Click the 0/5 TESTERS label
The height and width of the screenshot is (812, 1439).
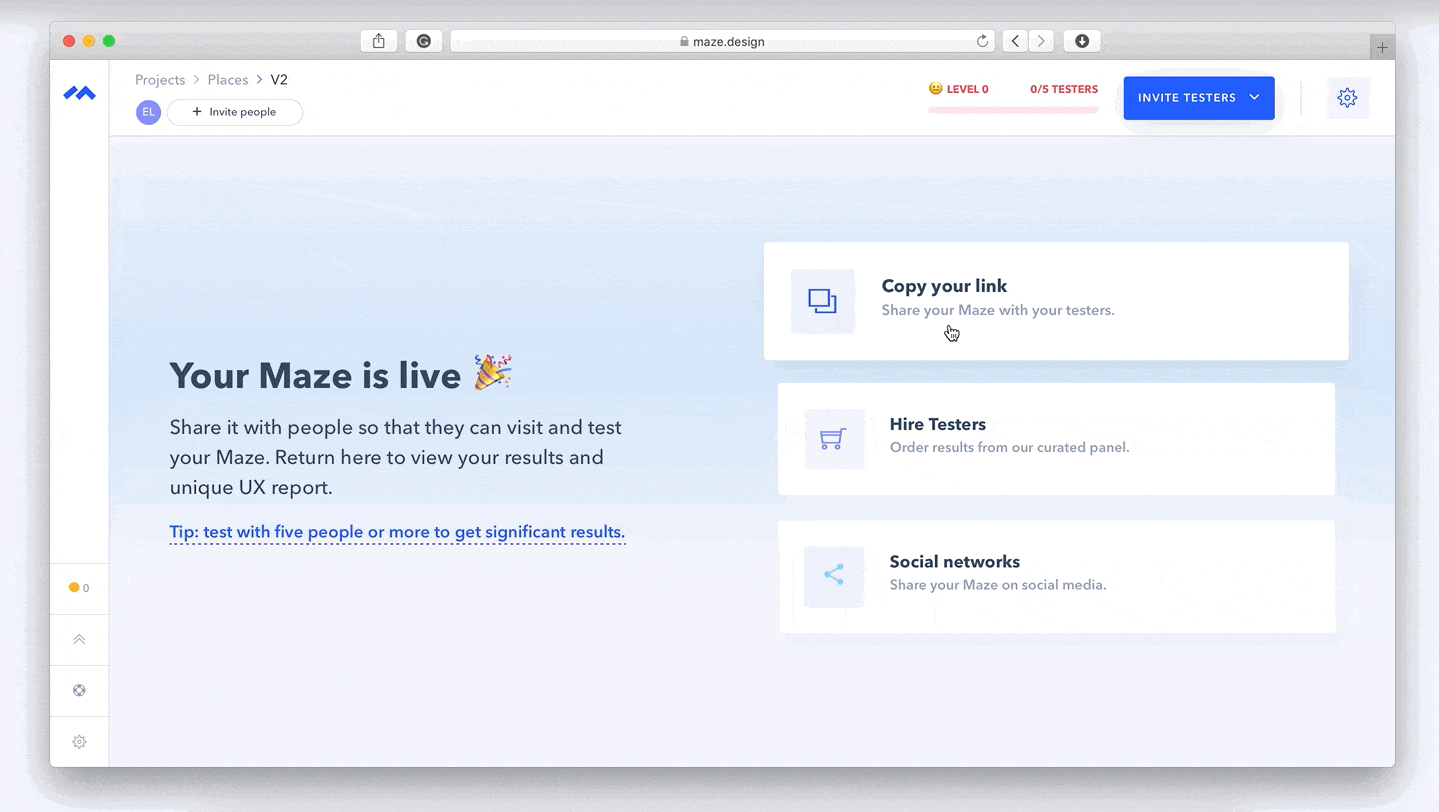[1064, 89]
